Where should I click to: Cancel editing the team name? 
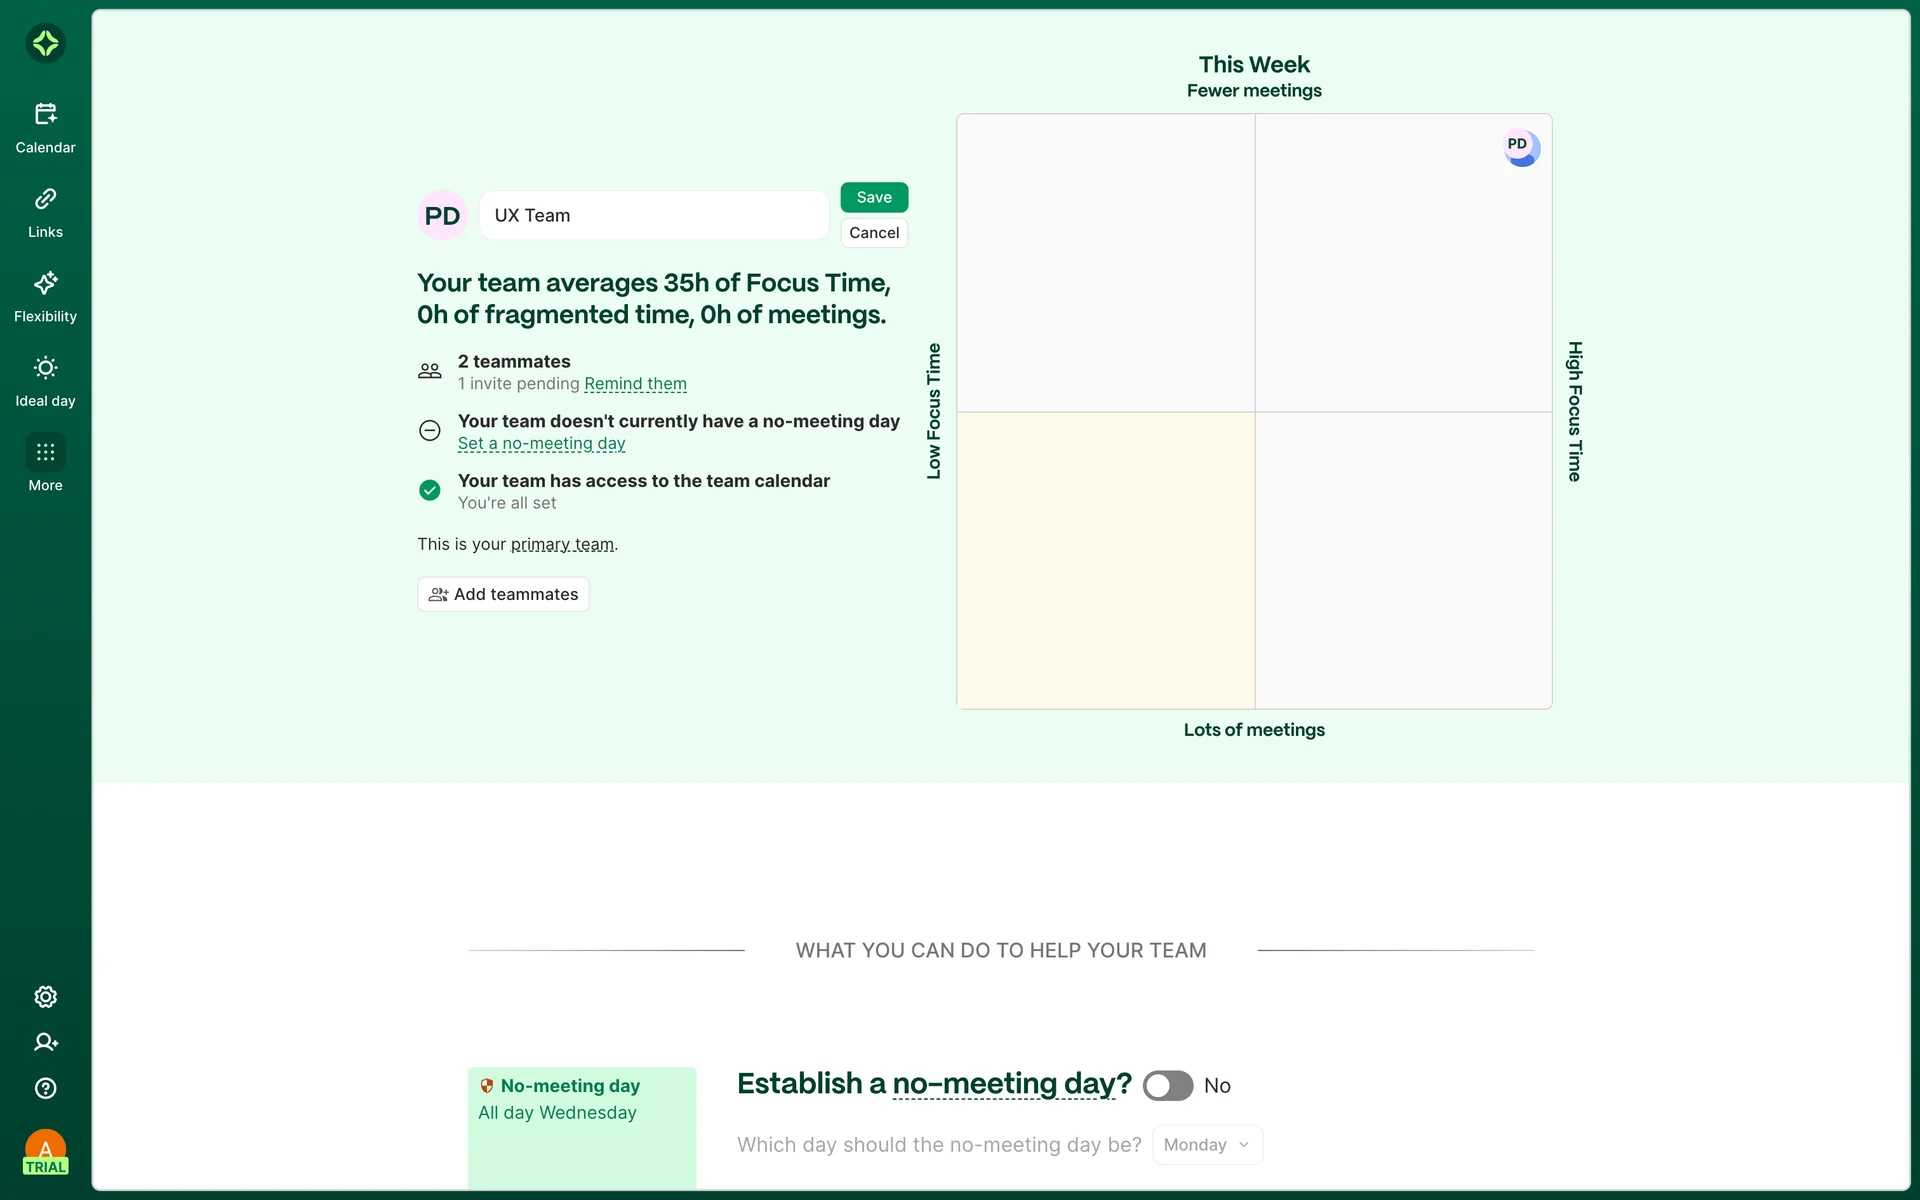tap(873, 233)
